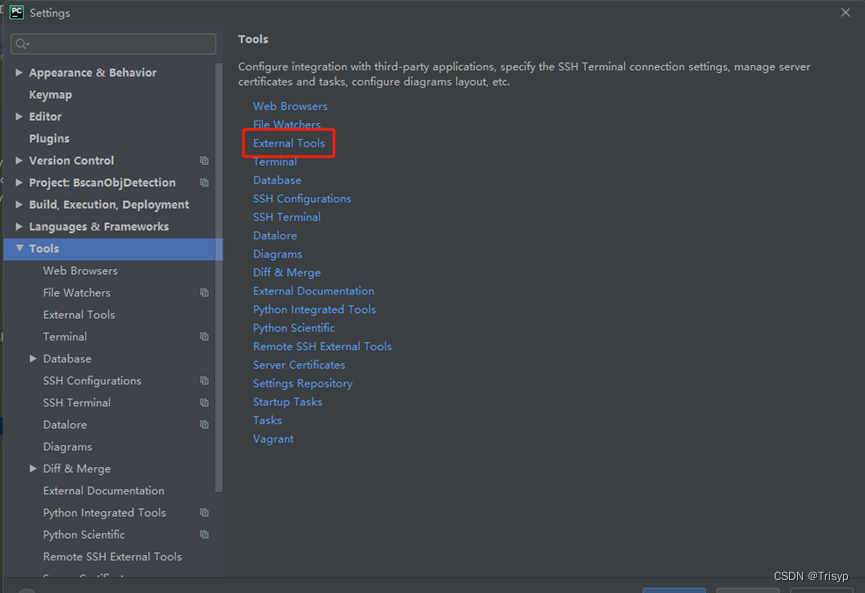Image resolution: width=865 pixels, height=593 pixels.
Task: Open the Database link in Tools pane
Action: coord(277,180)
